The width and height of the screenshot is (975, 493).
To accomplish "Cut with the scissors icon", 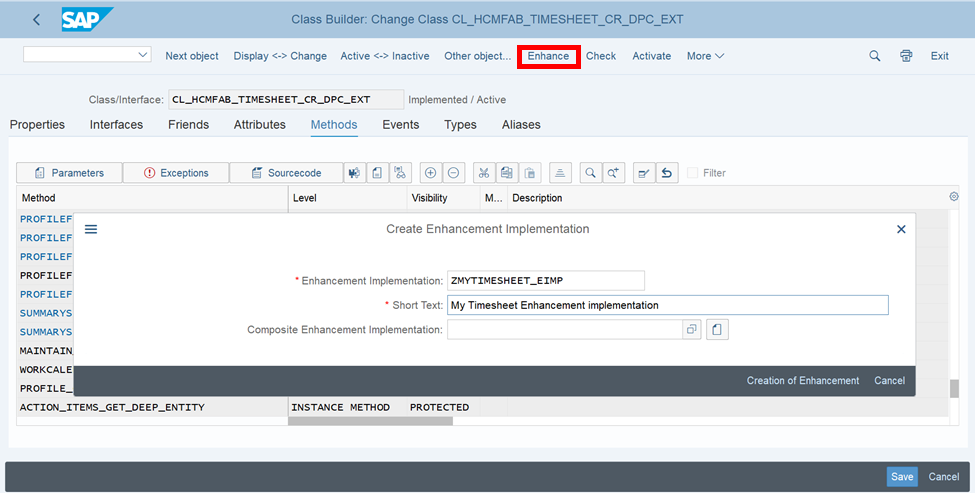I will 484,173.
